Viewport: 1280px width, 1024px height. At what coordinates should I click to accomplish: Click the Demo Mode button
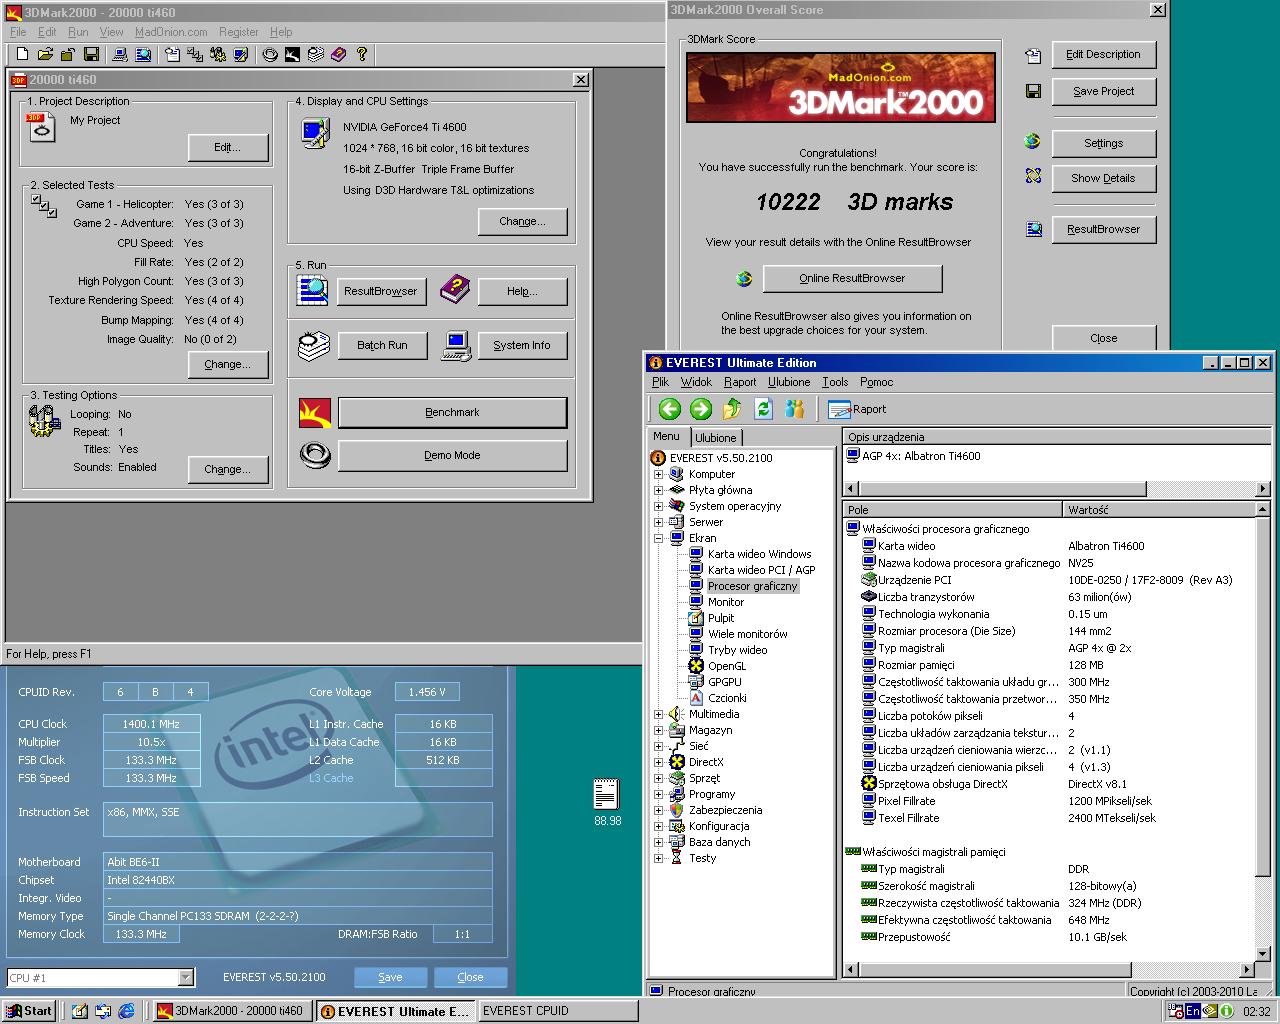(452, 455)
